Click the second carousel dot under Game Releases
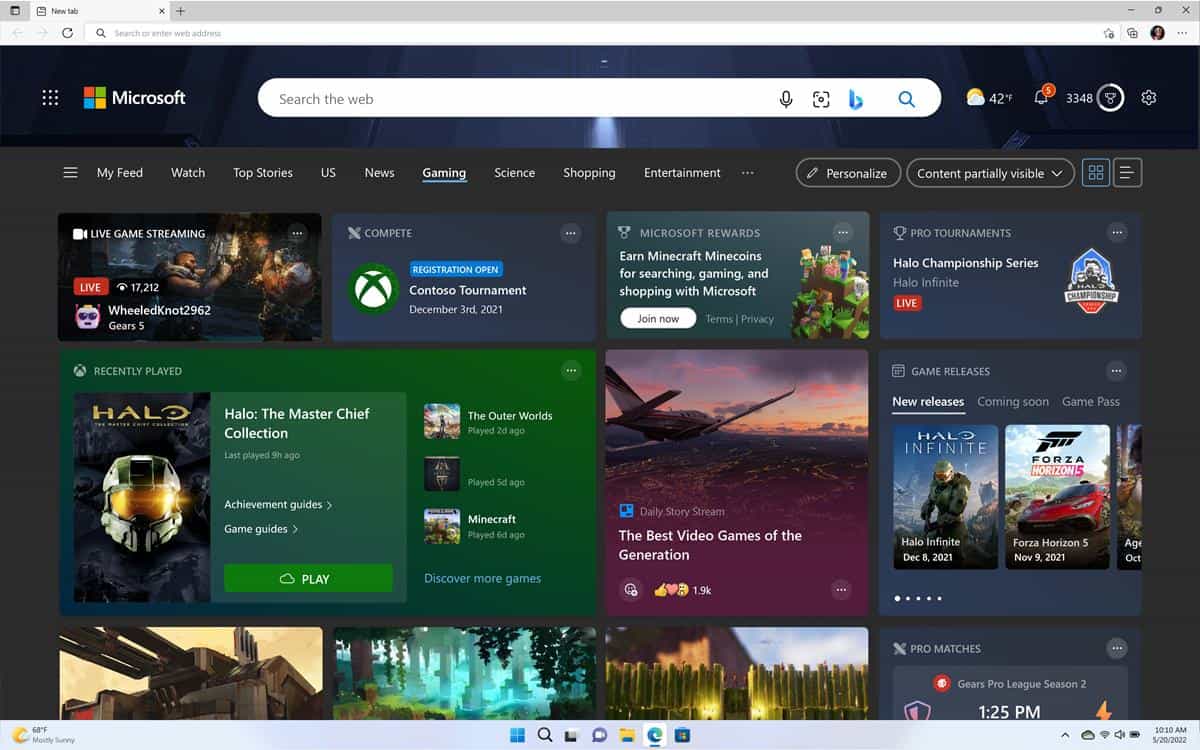 tap(909, 597)
